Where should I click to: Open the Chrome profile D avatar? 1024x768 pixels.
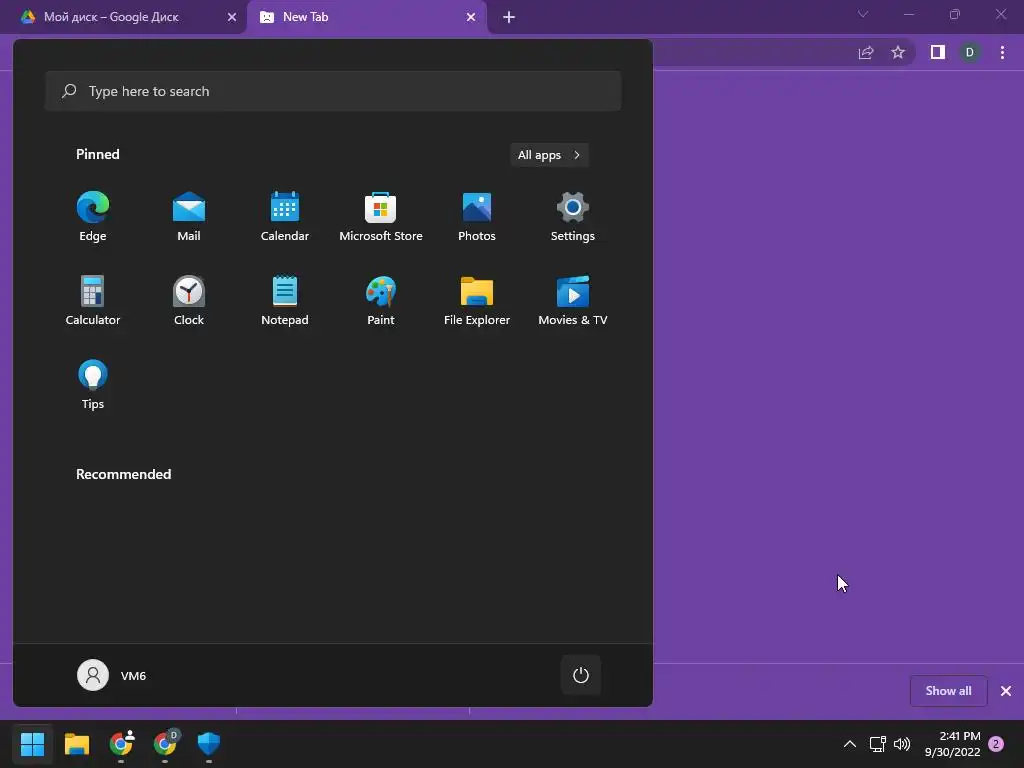[970, 52]
